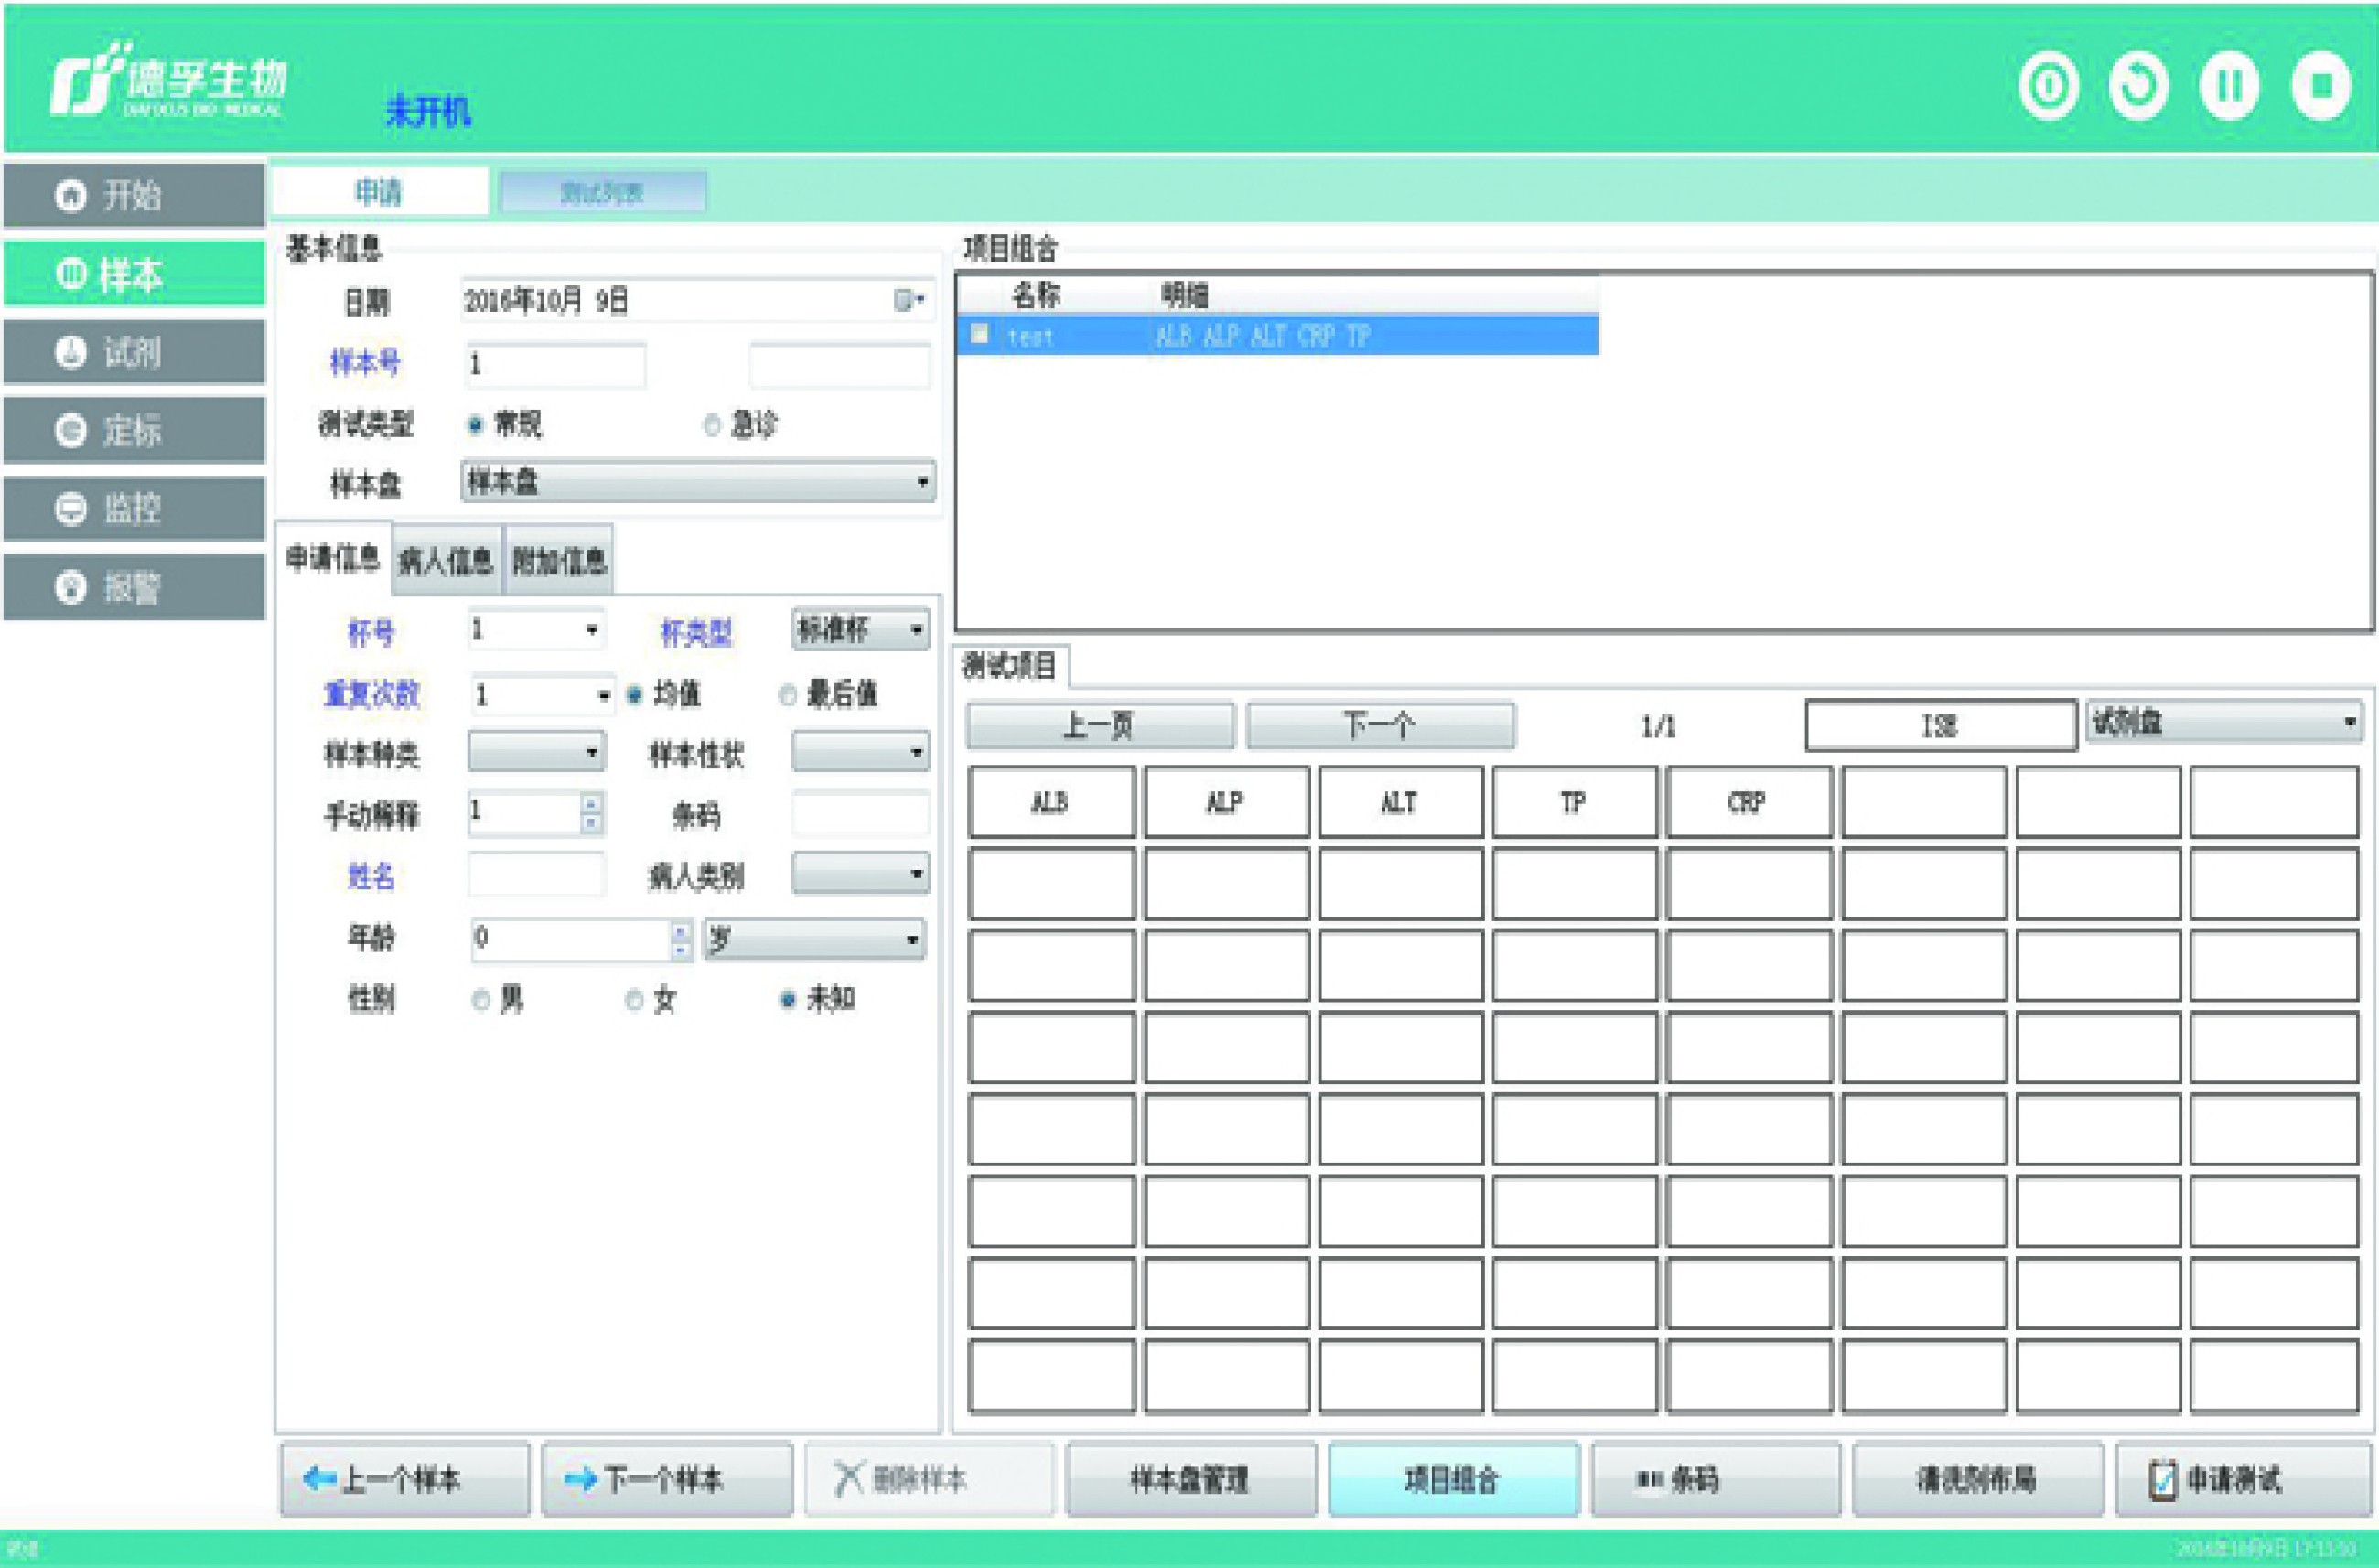
Task: Click the 下一个样本 button
Action: (666, 1480)
